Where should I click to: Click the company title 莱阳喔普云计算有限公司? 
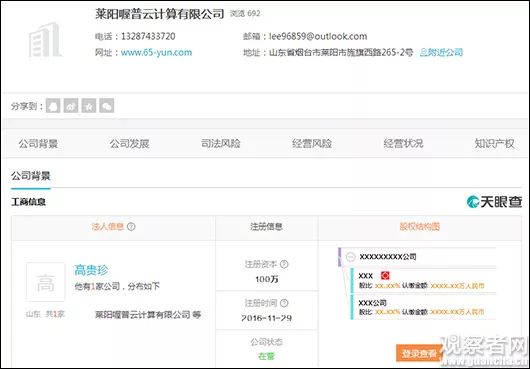click(160, 14)
